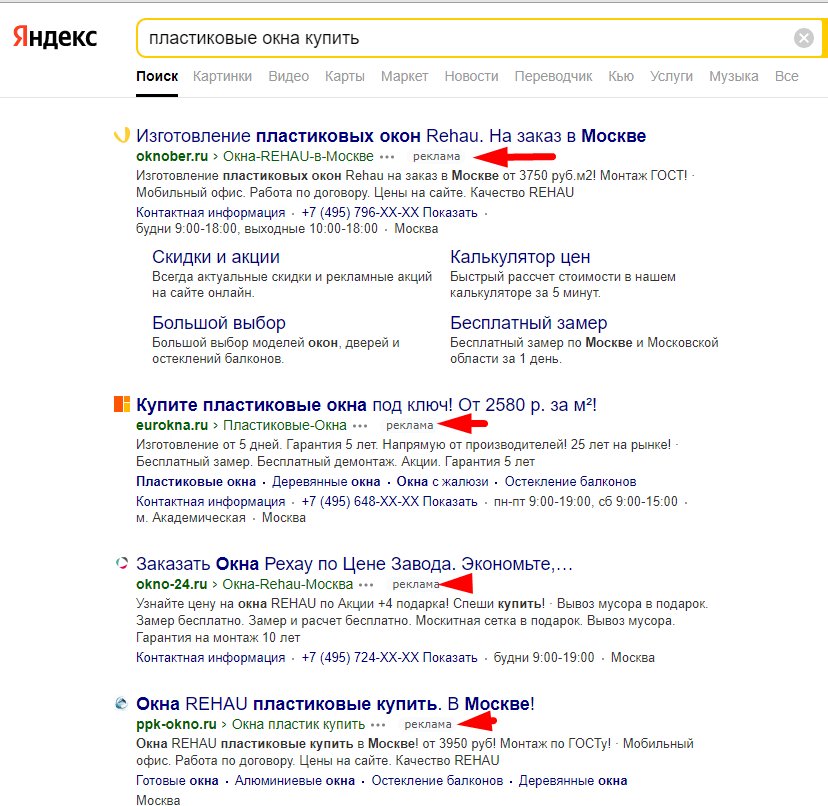
Task: Click the okno-24.ru round favicon
Action: (x=122, y=563)
